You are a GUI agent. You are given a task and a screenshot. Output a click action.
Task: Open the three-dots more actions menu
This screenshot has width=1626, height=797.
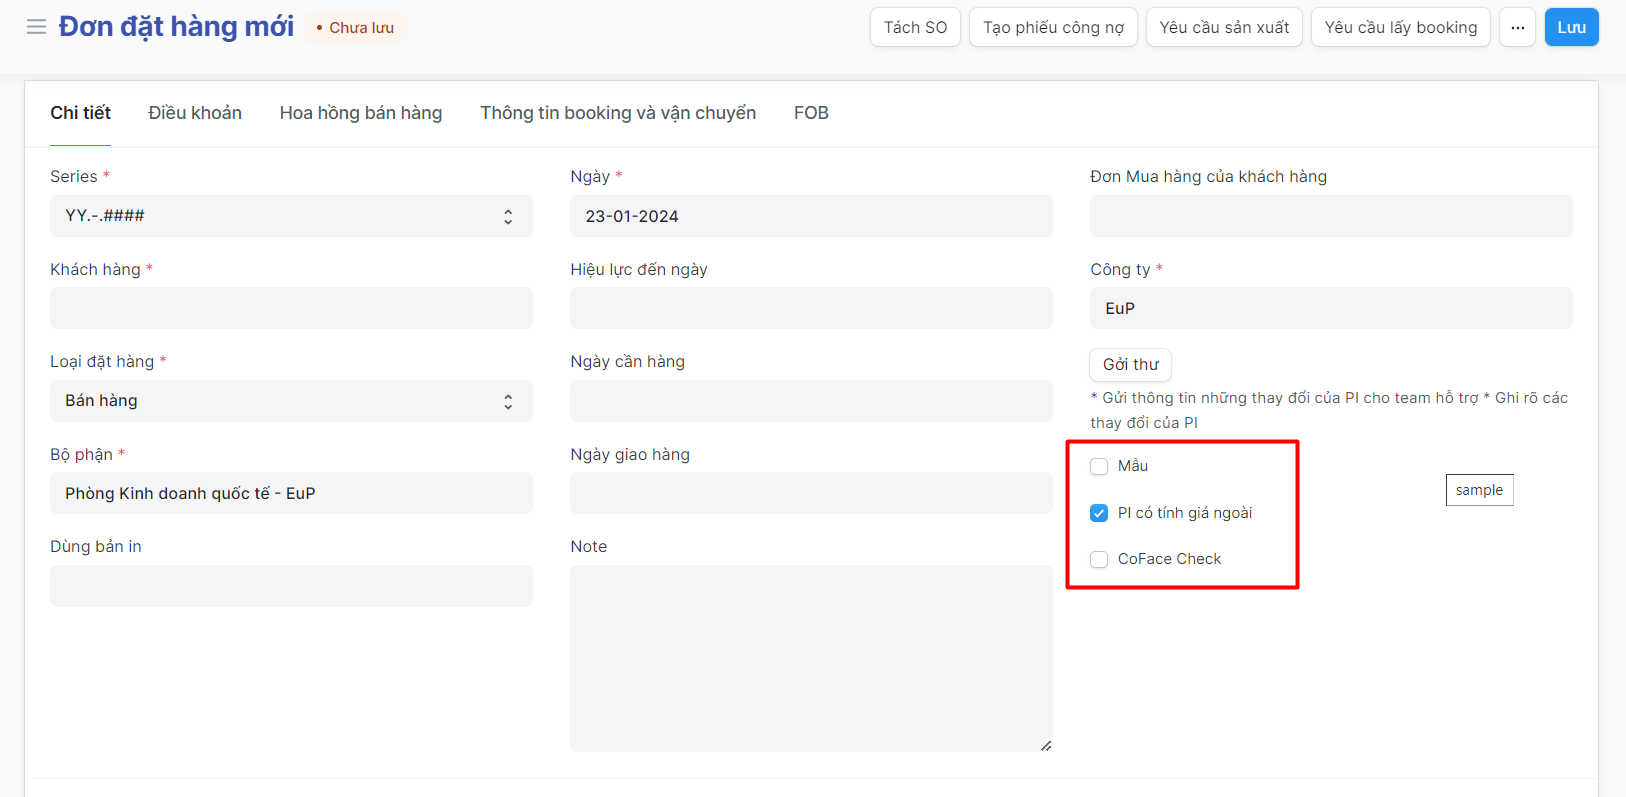[1517, 27]
